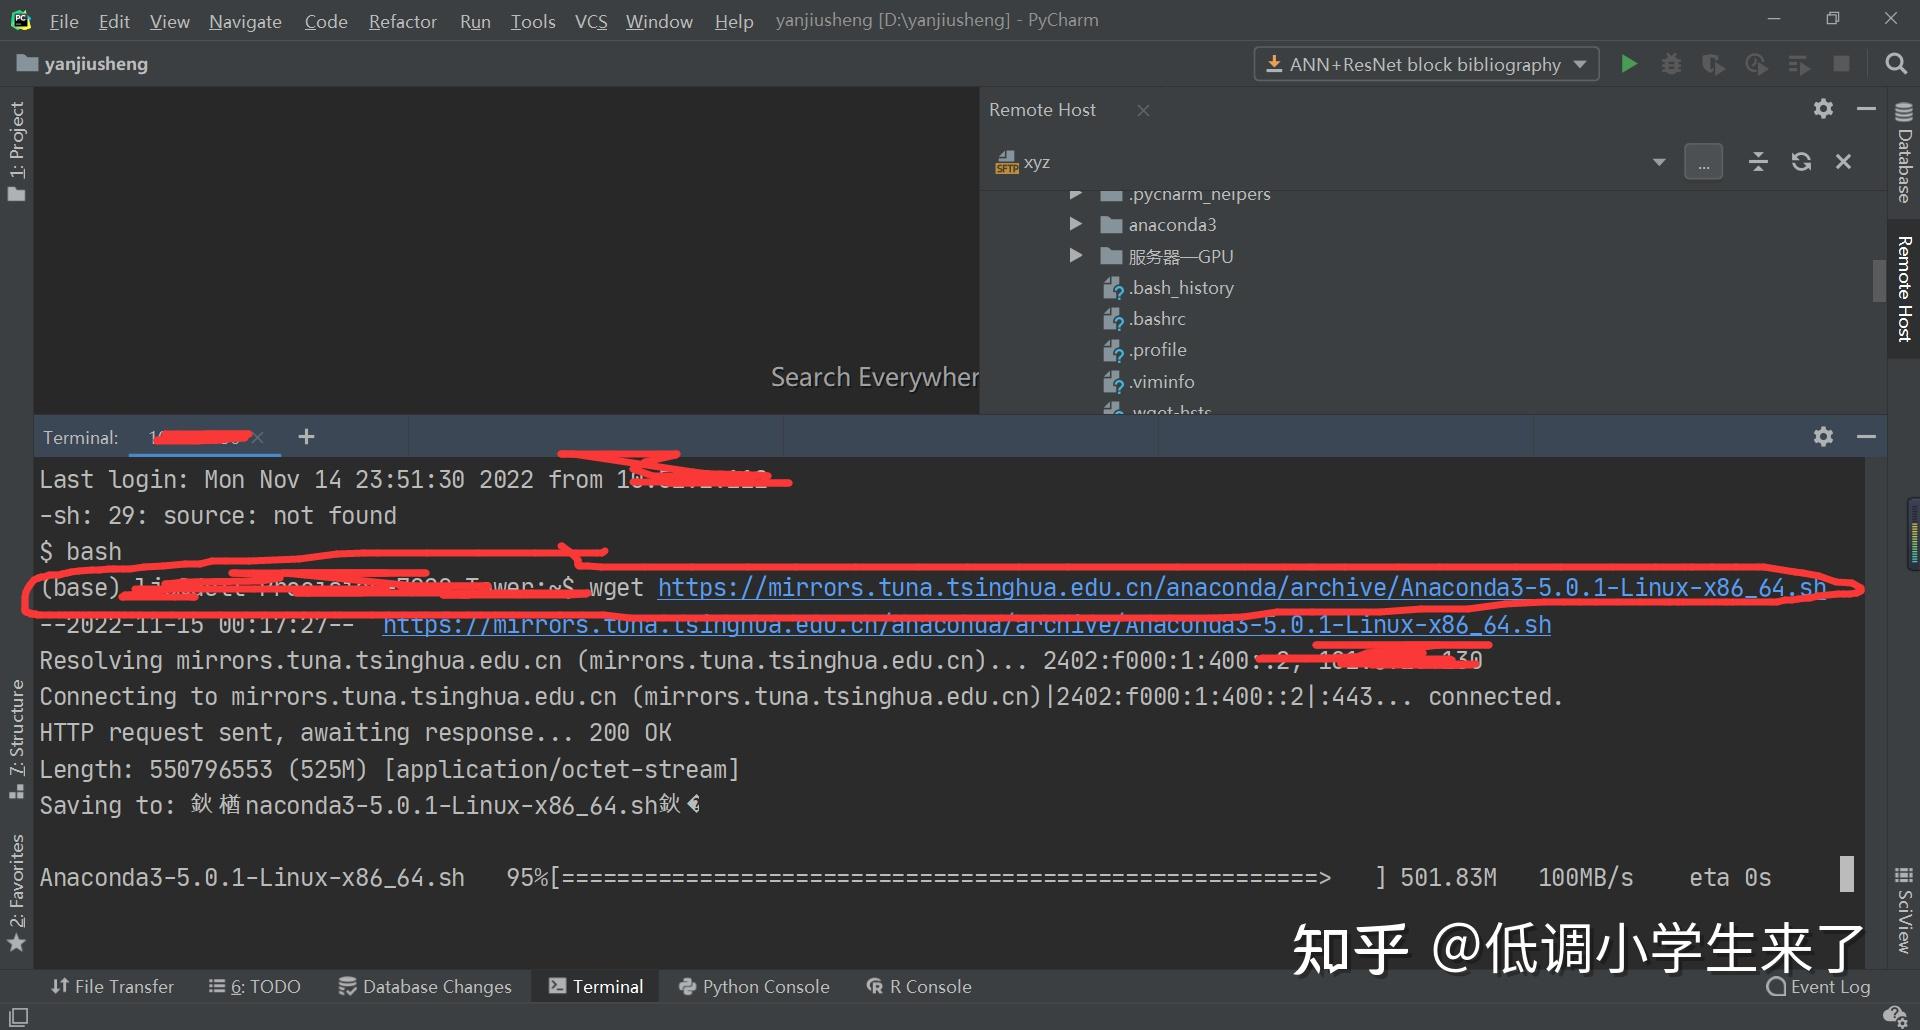Click the wget download progress bar line
1920x1030 pixels.
905,878
